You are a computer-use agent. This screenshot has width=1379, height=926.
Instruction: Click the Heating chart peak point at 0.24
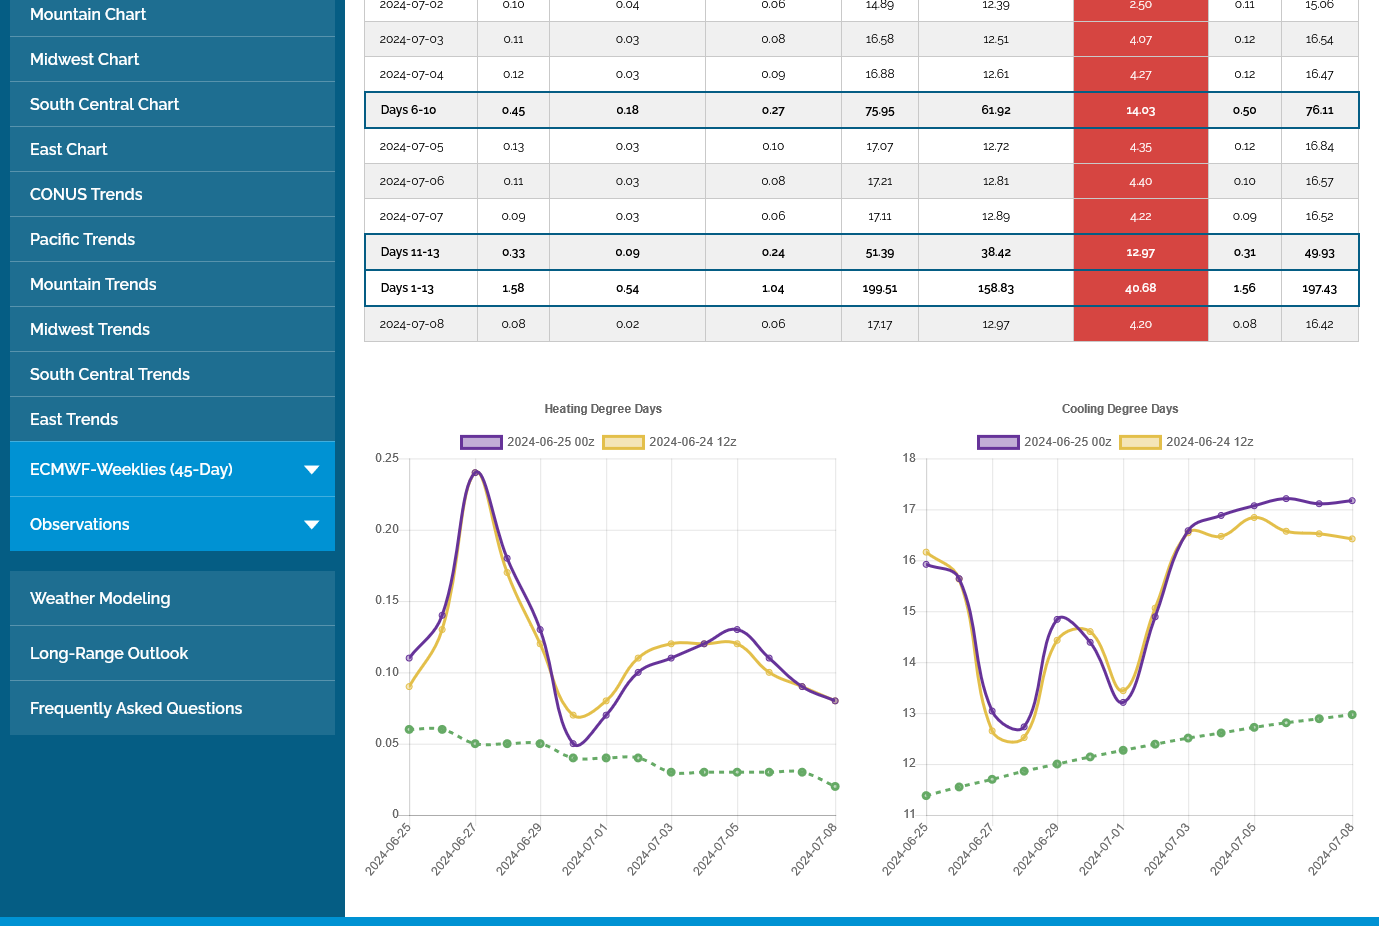coord(475,473)
